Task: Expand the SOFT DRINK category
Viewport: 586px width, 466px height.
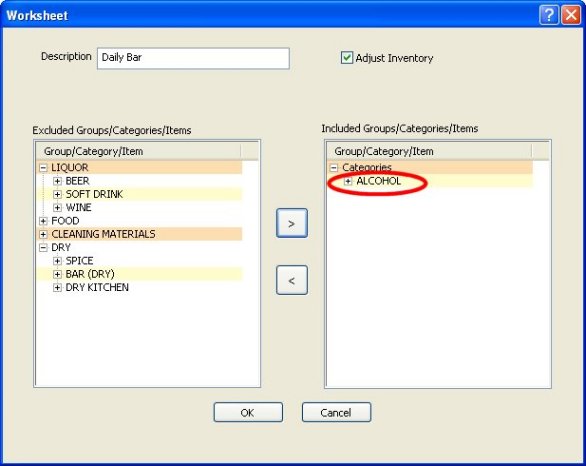Action: (x=57, y=194)
